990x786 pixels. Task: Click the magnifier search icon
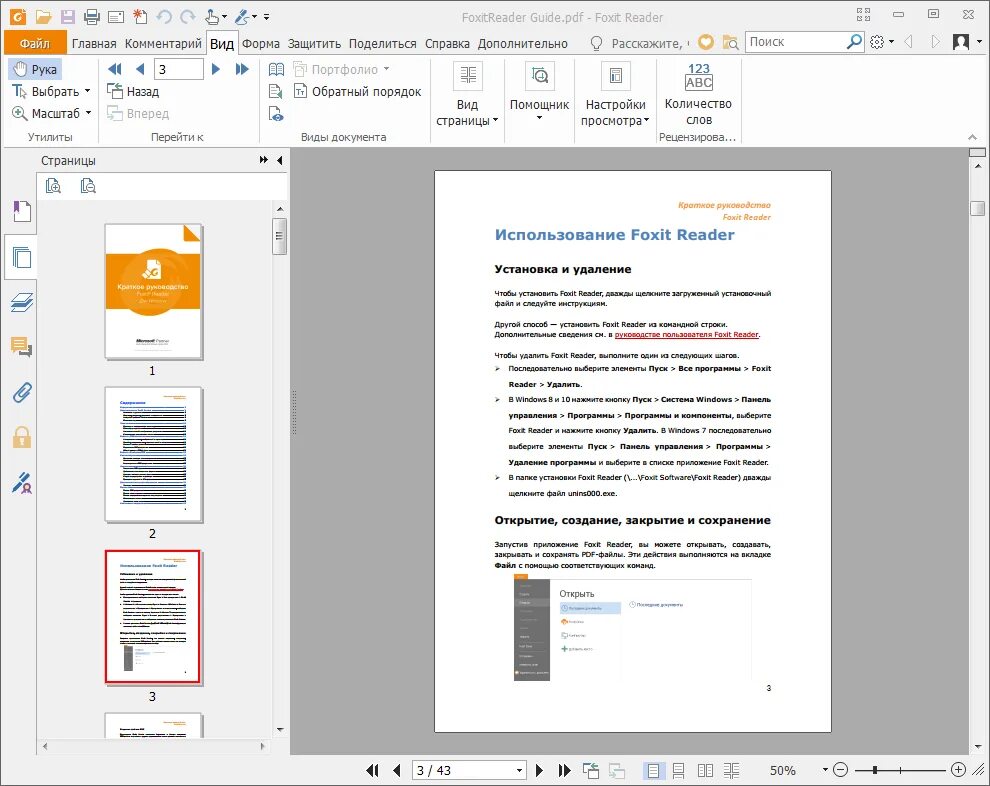[854, 42]
